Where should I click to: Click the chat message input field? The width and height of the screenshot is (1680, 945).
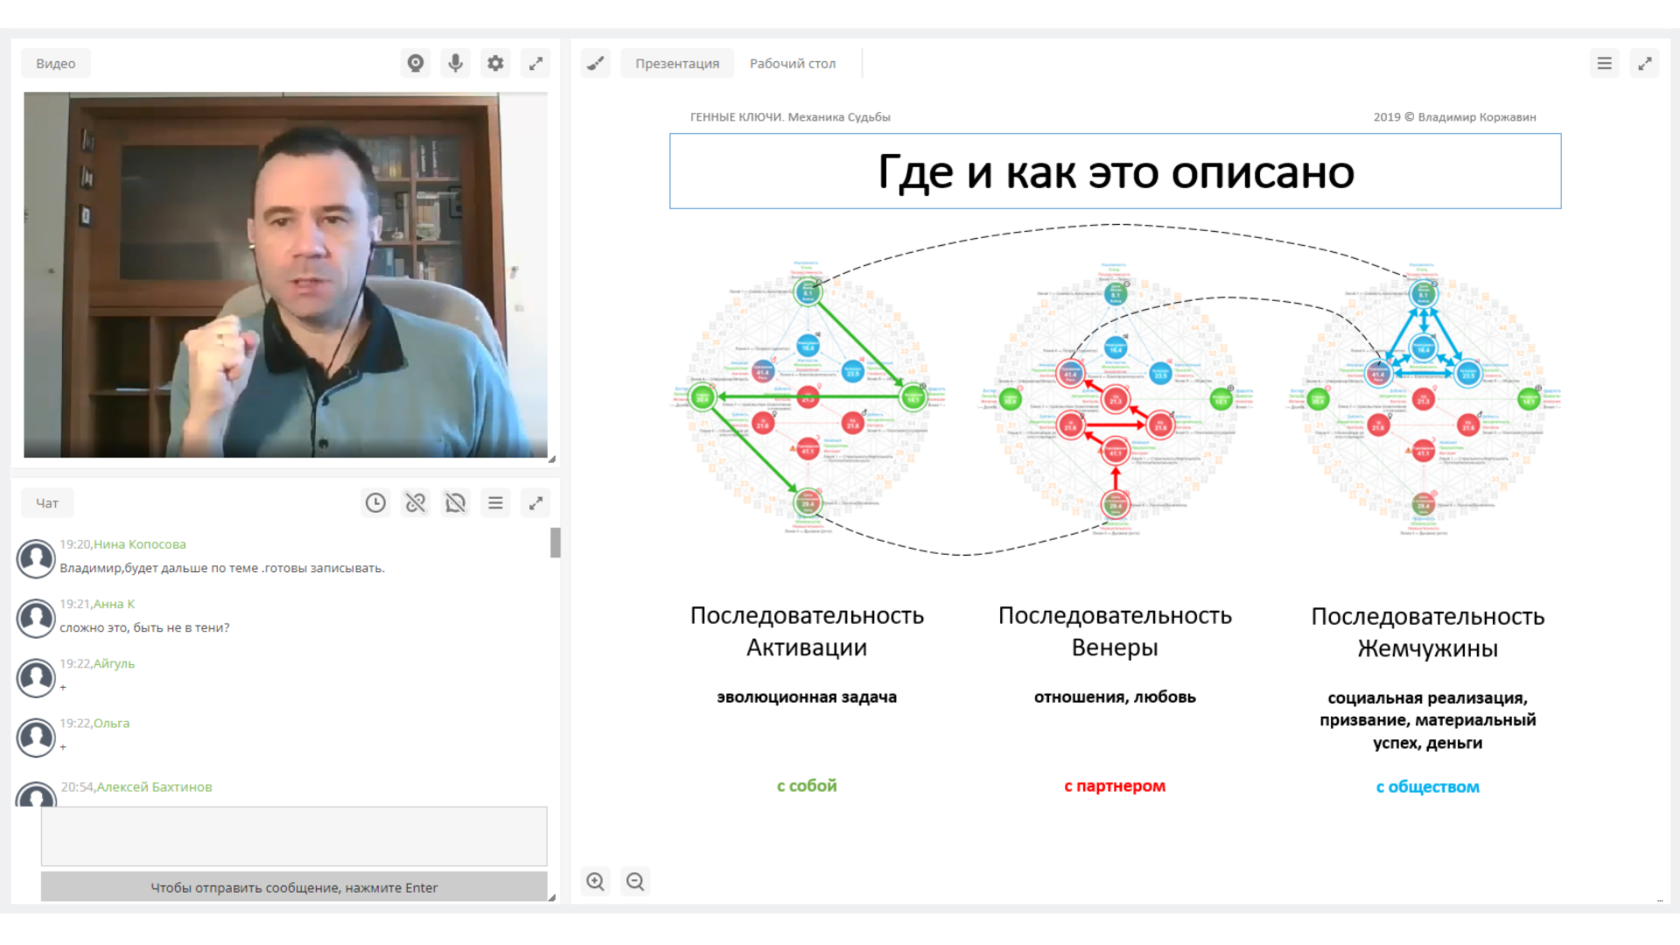point(294,836)
